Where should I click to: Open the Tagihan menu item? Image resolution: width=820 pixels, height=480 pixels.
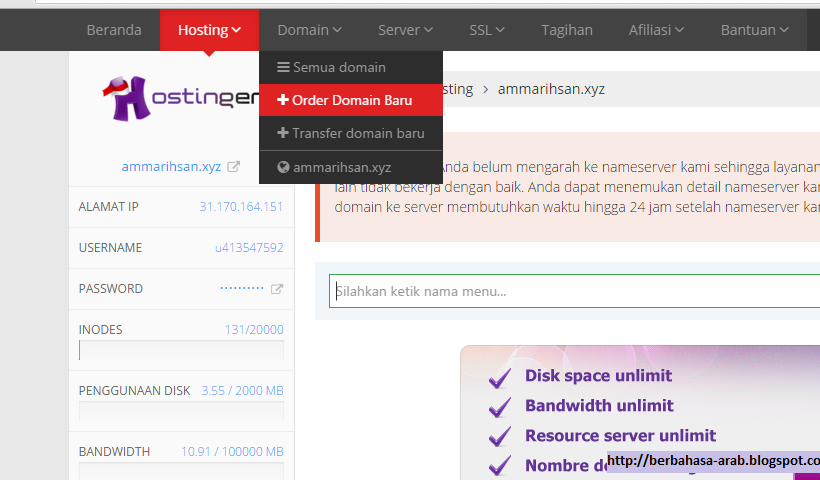[567, 30]
